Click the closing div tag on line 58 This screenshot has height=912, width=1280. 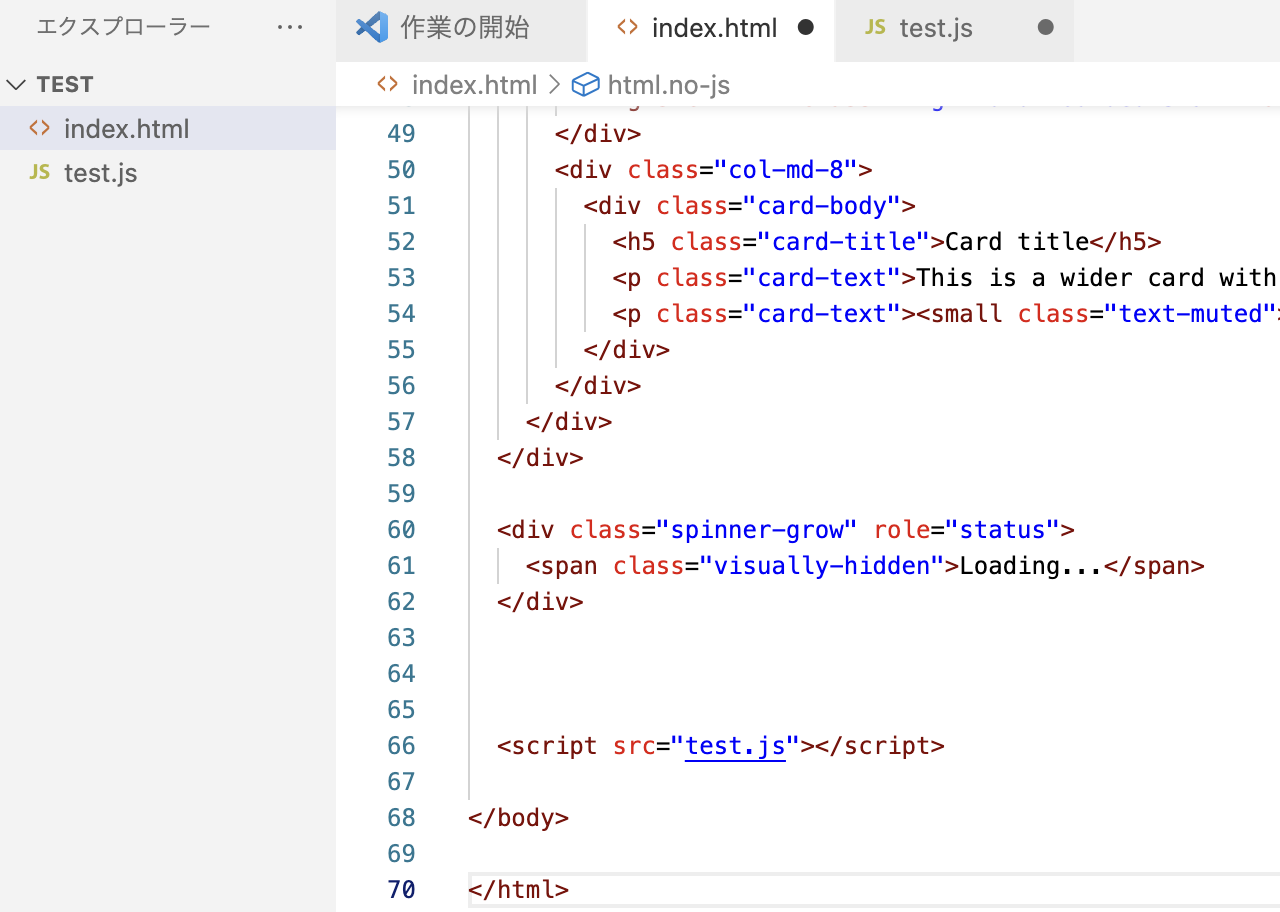click(540, 458)
